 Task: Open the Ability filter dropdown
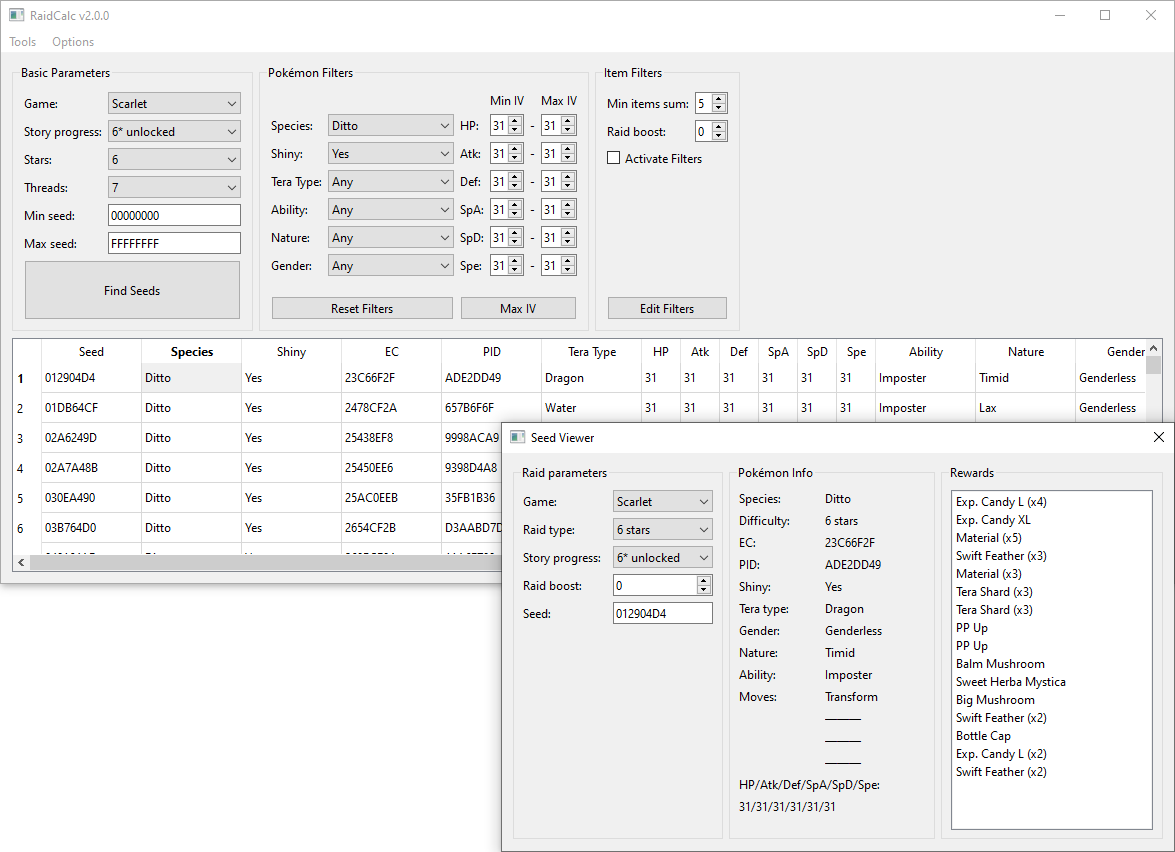pyautogui.click(x=390, y=210)
